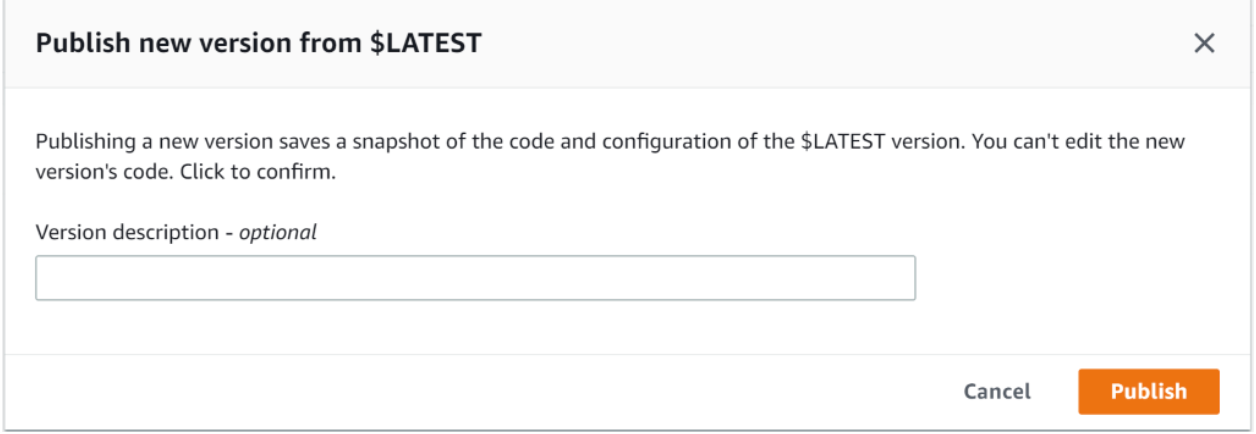Image resolution: width=1256 pixels, height=434 pixels.
Task: Click the Publish button
Action: [1148, 391]
